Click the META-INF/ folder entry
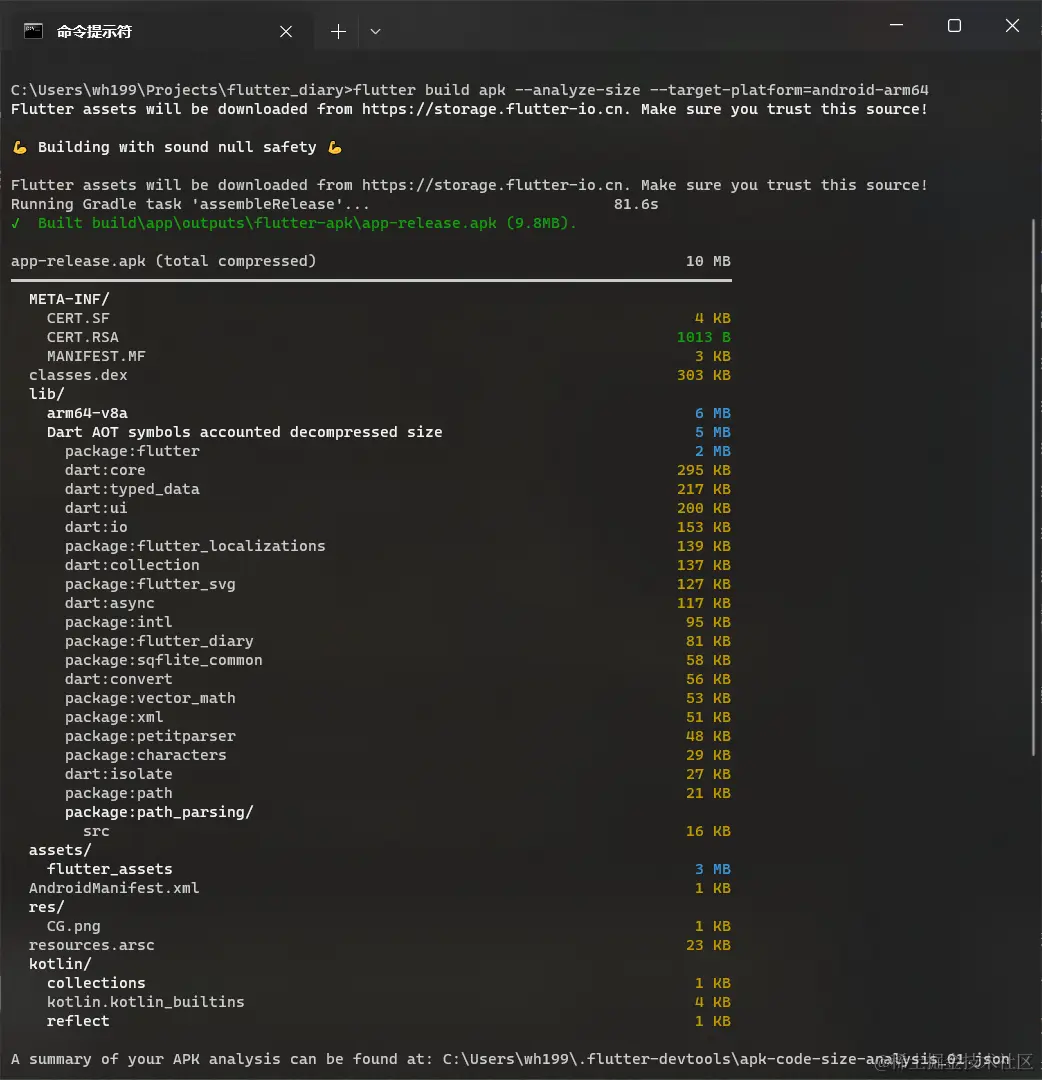Screen dimensions: 1042x1080 pyautogui.click(x=69, y=299)
